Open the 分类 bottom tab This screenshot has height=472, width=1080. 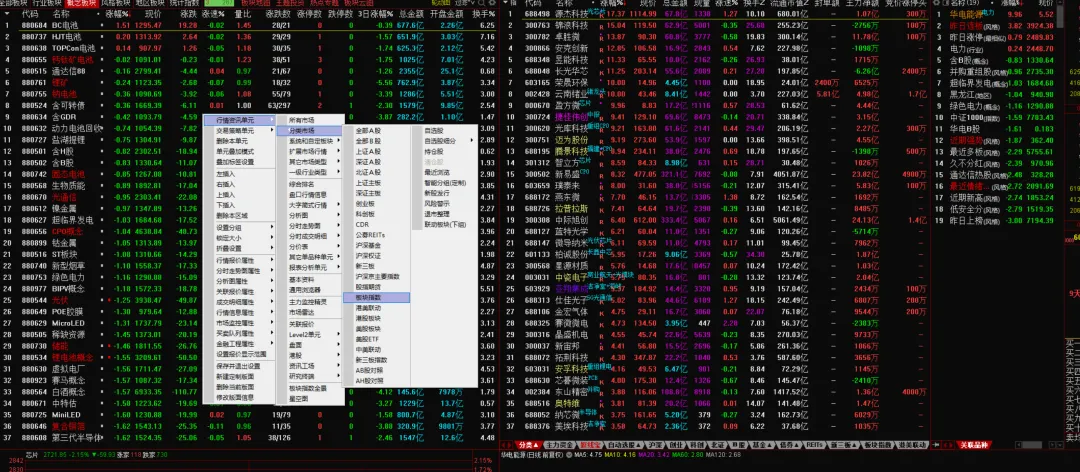coord(528,445)
